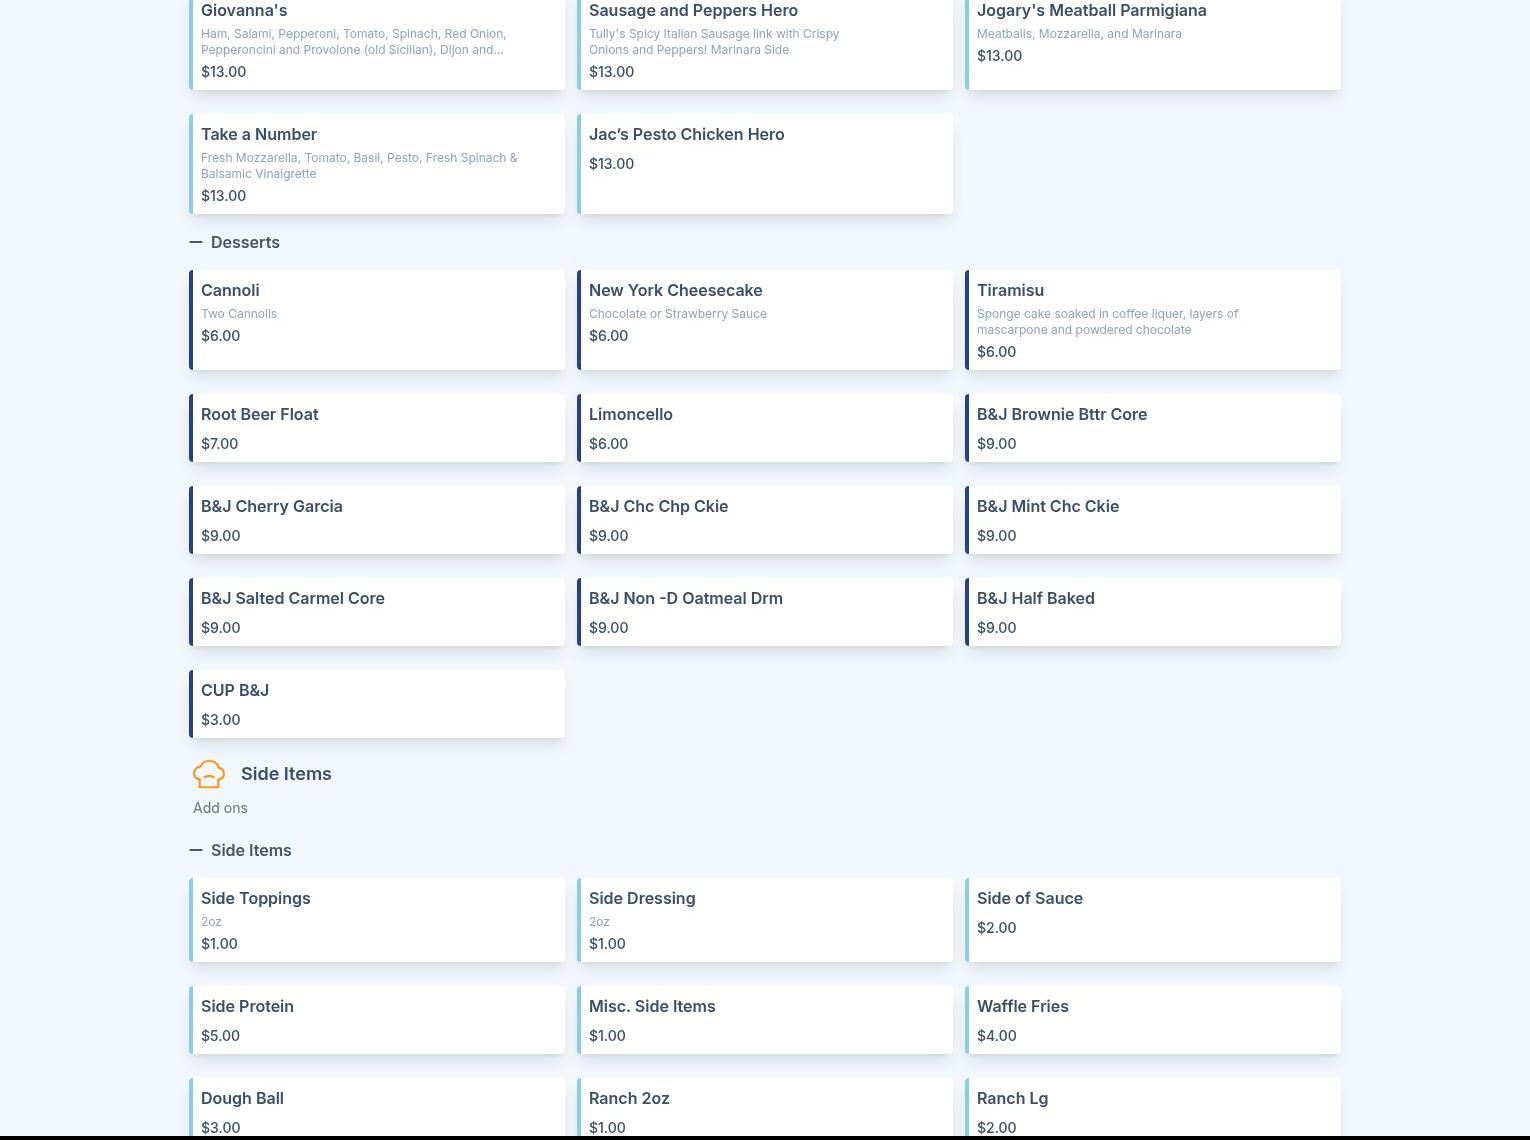Click the Add ons description text
This screenshot has width=1530, height=1140.
coord(220,808)
